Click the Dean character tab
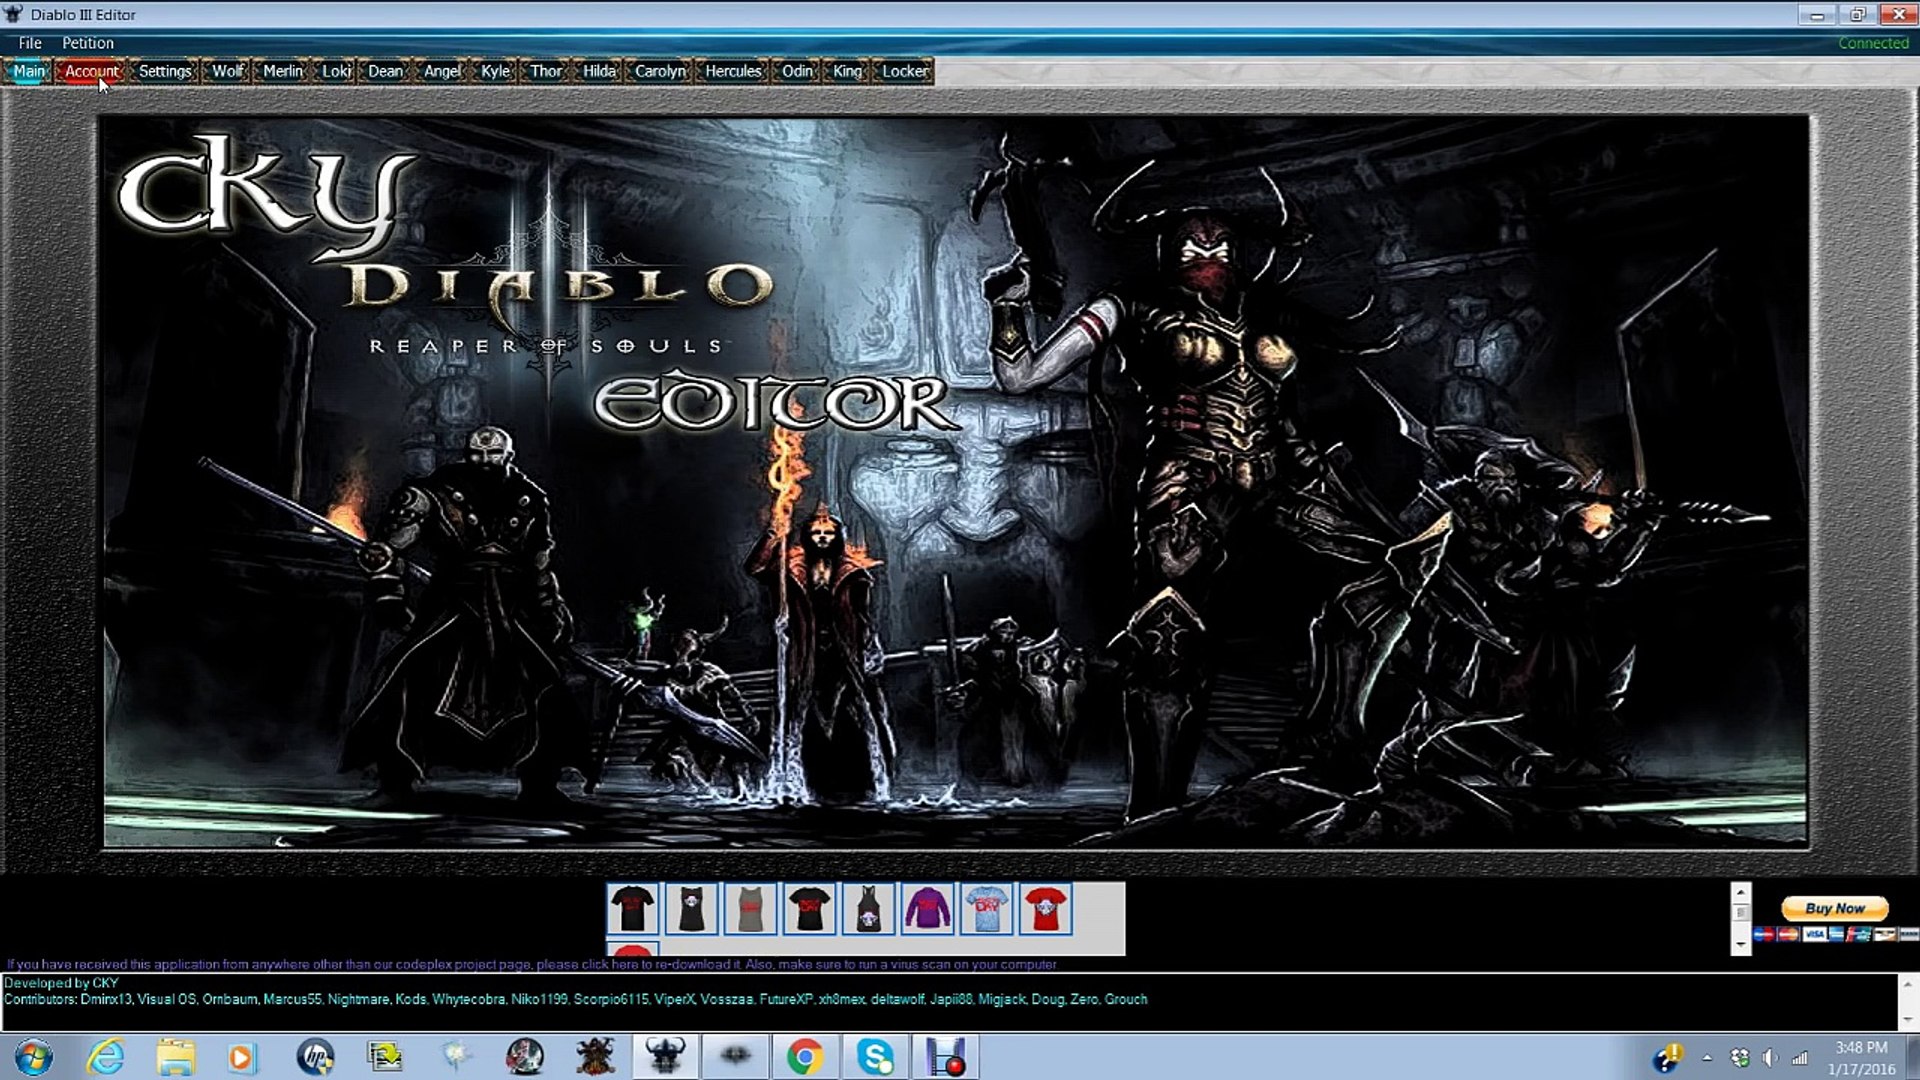This screenshot has height=1080, width=1920. click(x=386, y=70)
